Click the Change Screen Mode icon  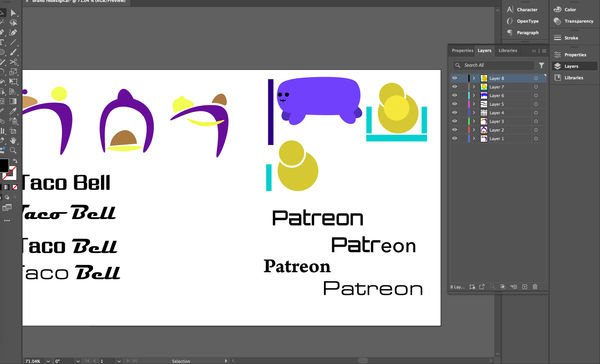[7, 208]
